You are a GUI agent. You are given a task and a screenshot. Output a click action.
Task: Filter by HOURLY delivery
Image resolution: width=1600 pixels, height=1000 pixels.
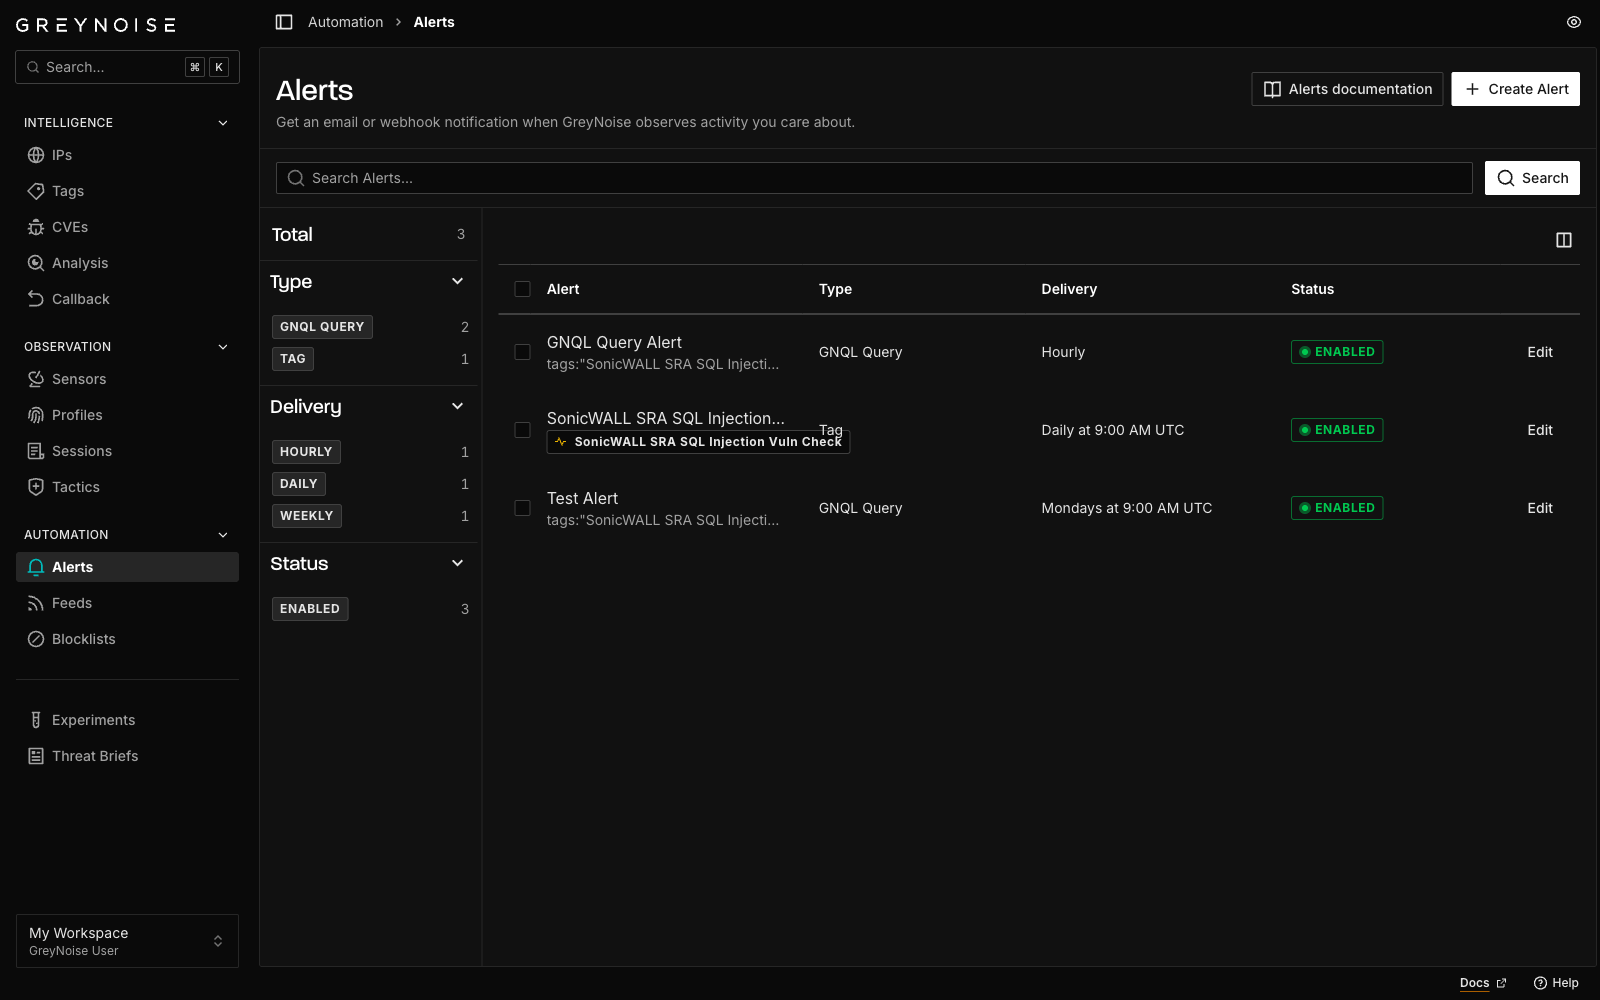point(306,452)
